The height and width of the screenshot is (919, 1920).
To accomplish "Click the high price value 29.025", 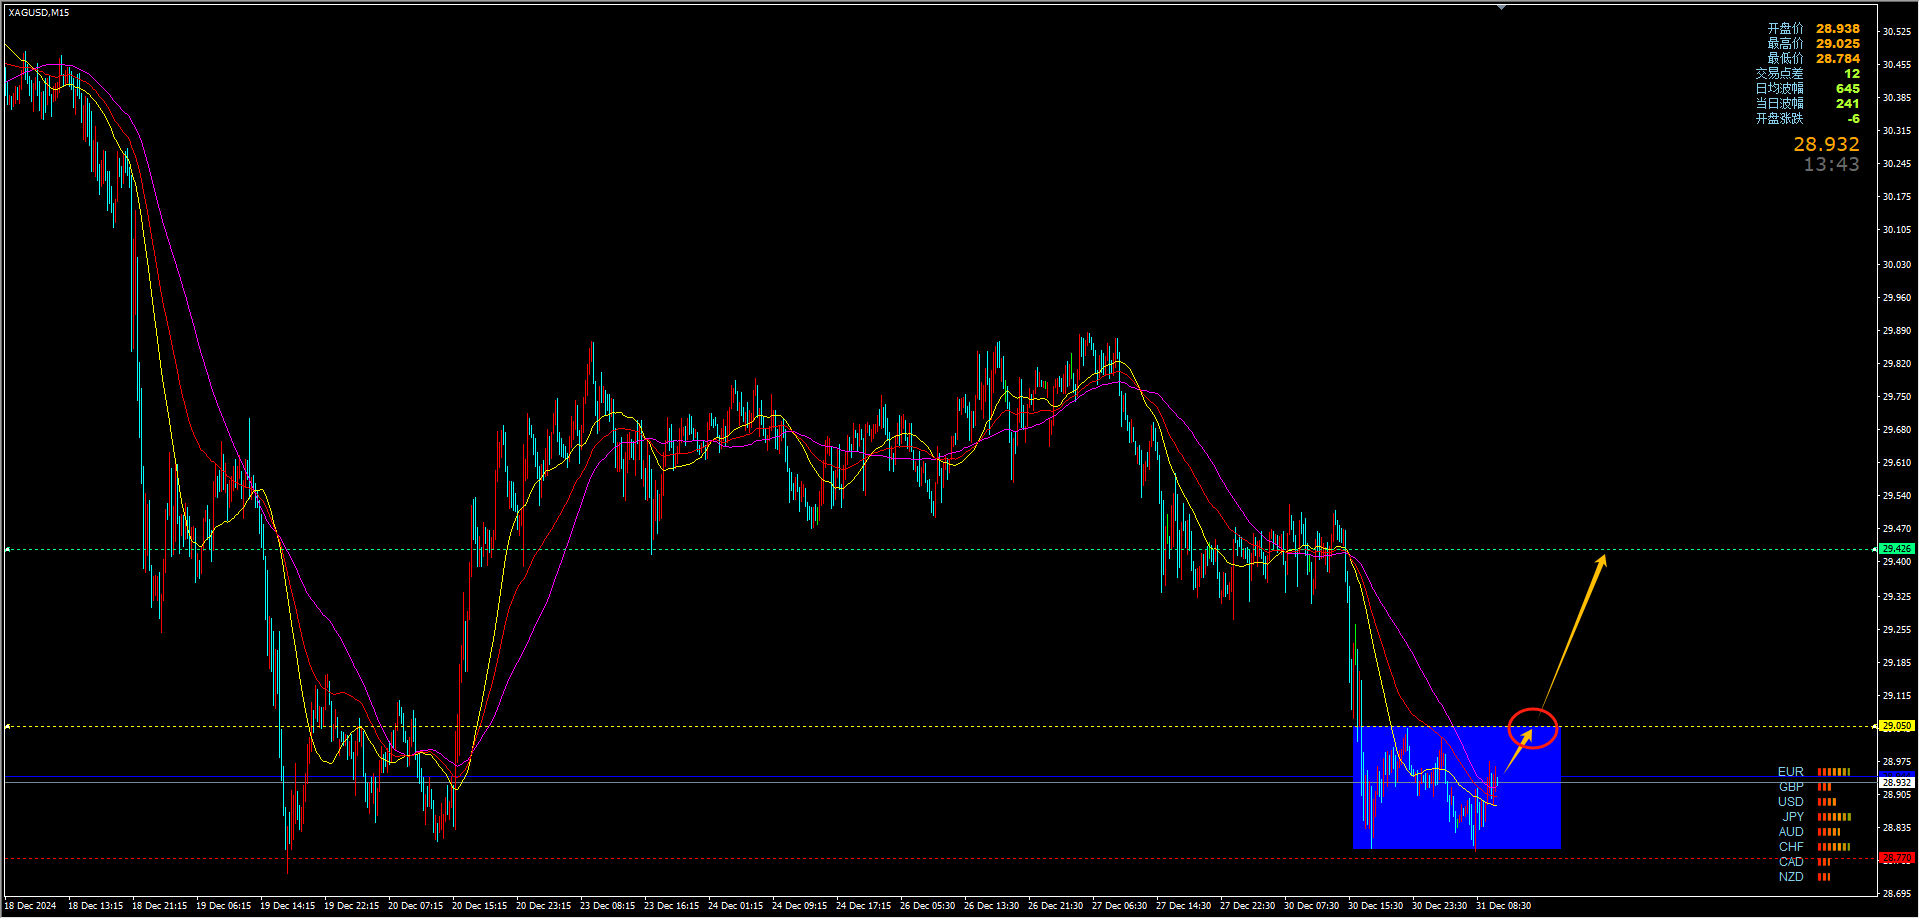I will [x=1838, y=44].
